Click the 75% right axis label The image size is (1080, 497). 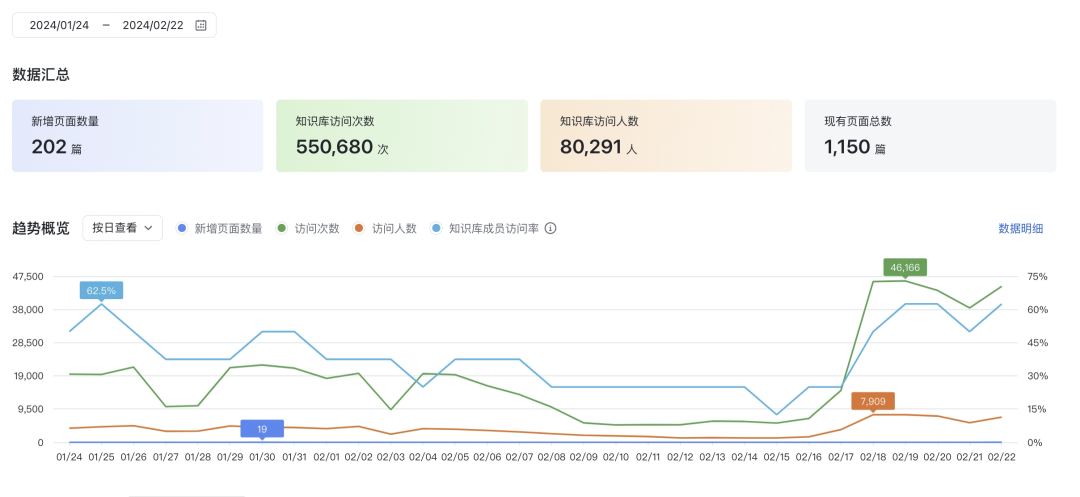tap(1037, 277)
